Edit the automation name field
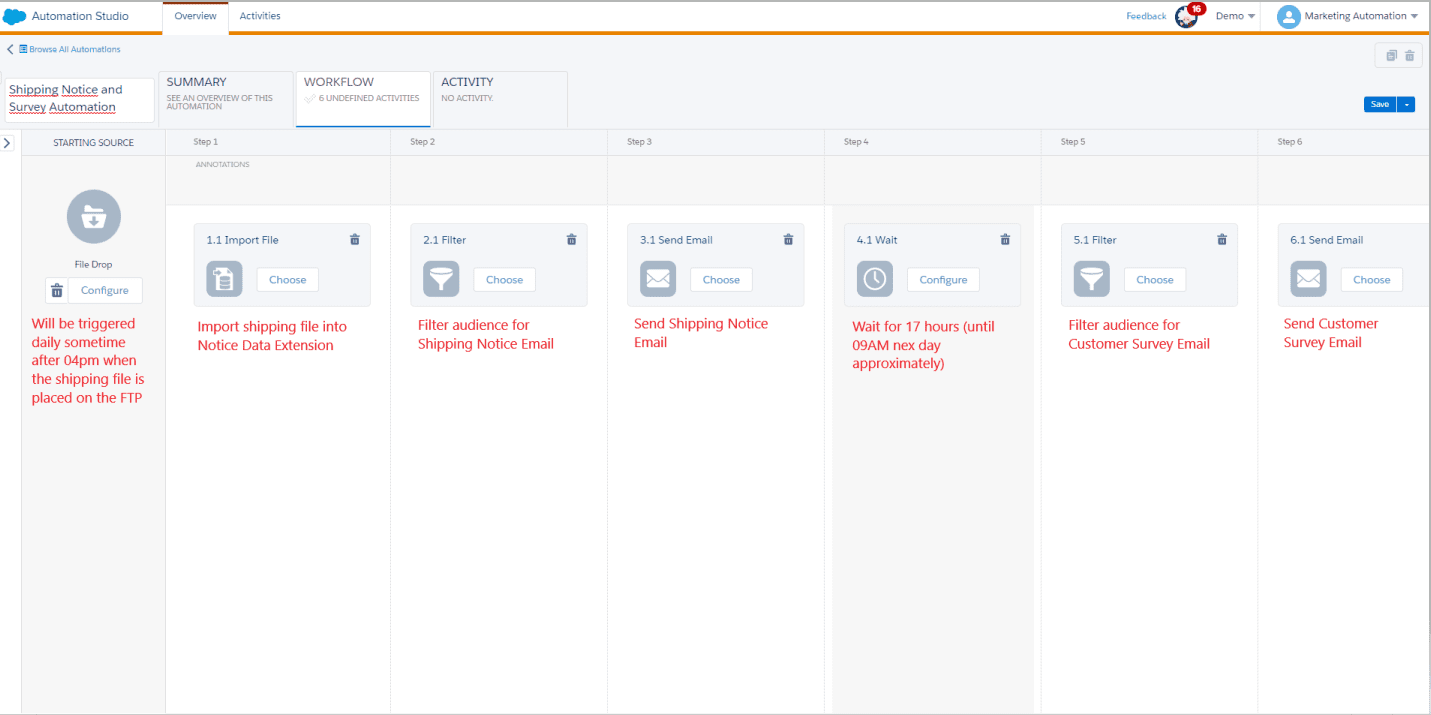Screen dimensions: 1431x715 pos(80,99)
